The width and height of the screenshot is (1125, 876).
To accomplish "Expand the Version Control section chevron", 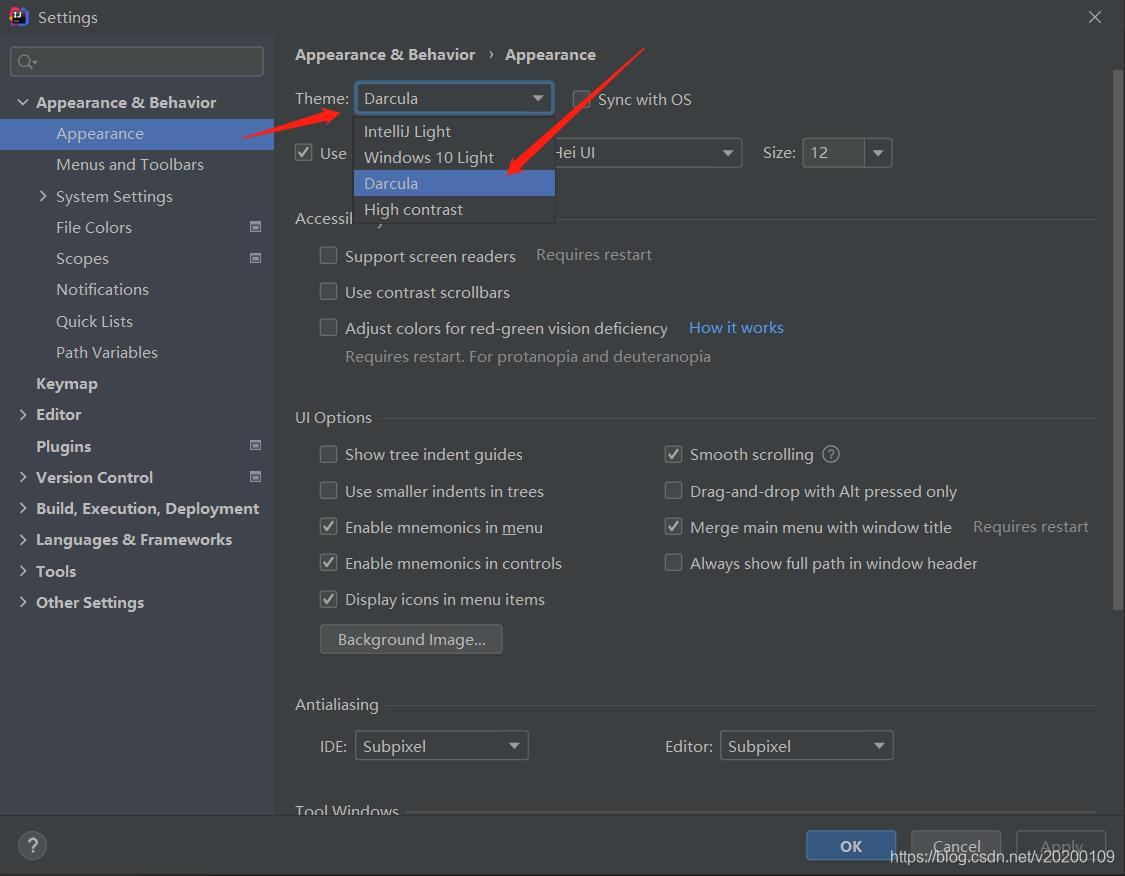I will (x=22, y=476).
